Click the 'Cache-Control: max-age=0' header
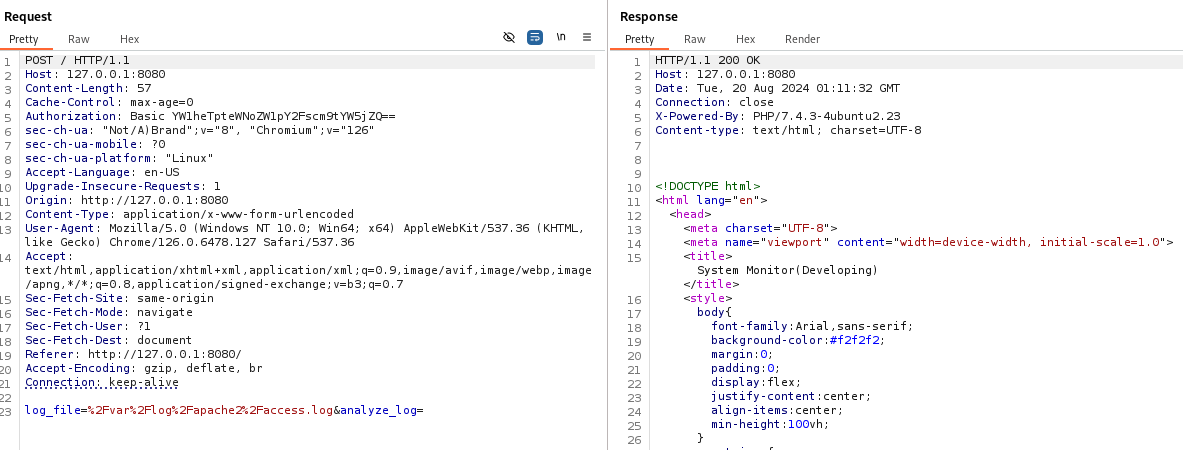Viewport: 1183px width, 450px height. point(109,102)
